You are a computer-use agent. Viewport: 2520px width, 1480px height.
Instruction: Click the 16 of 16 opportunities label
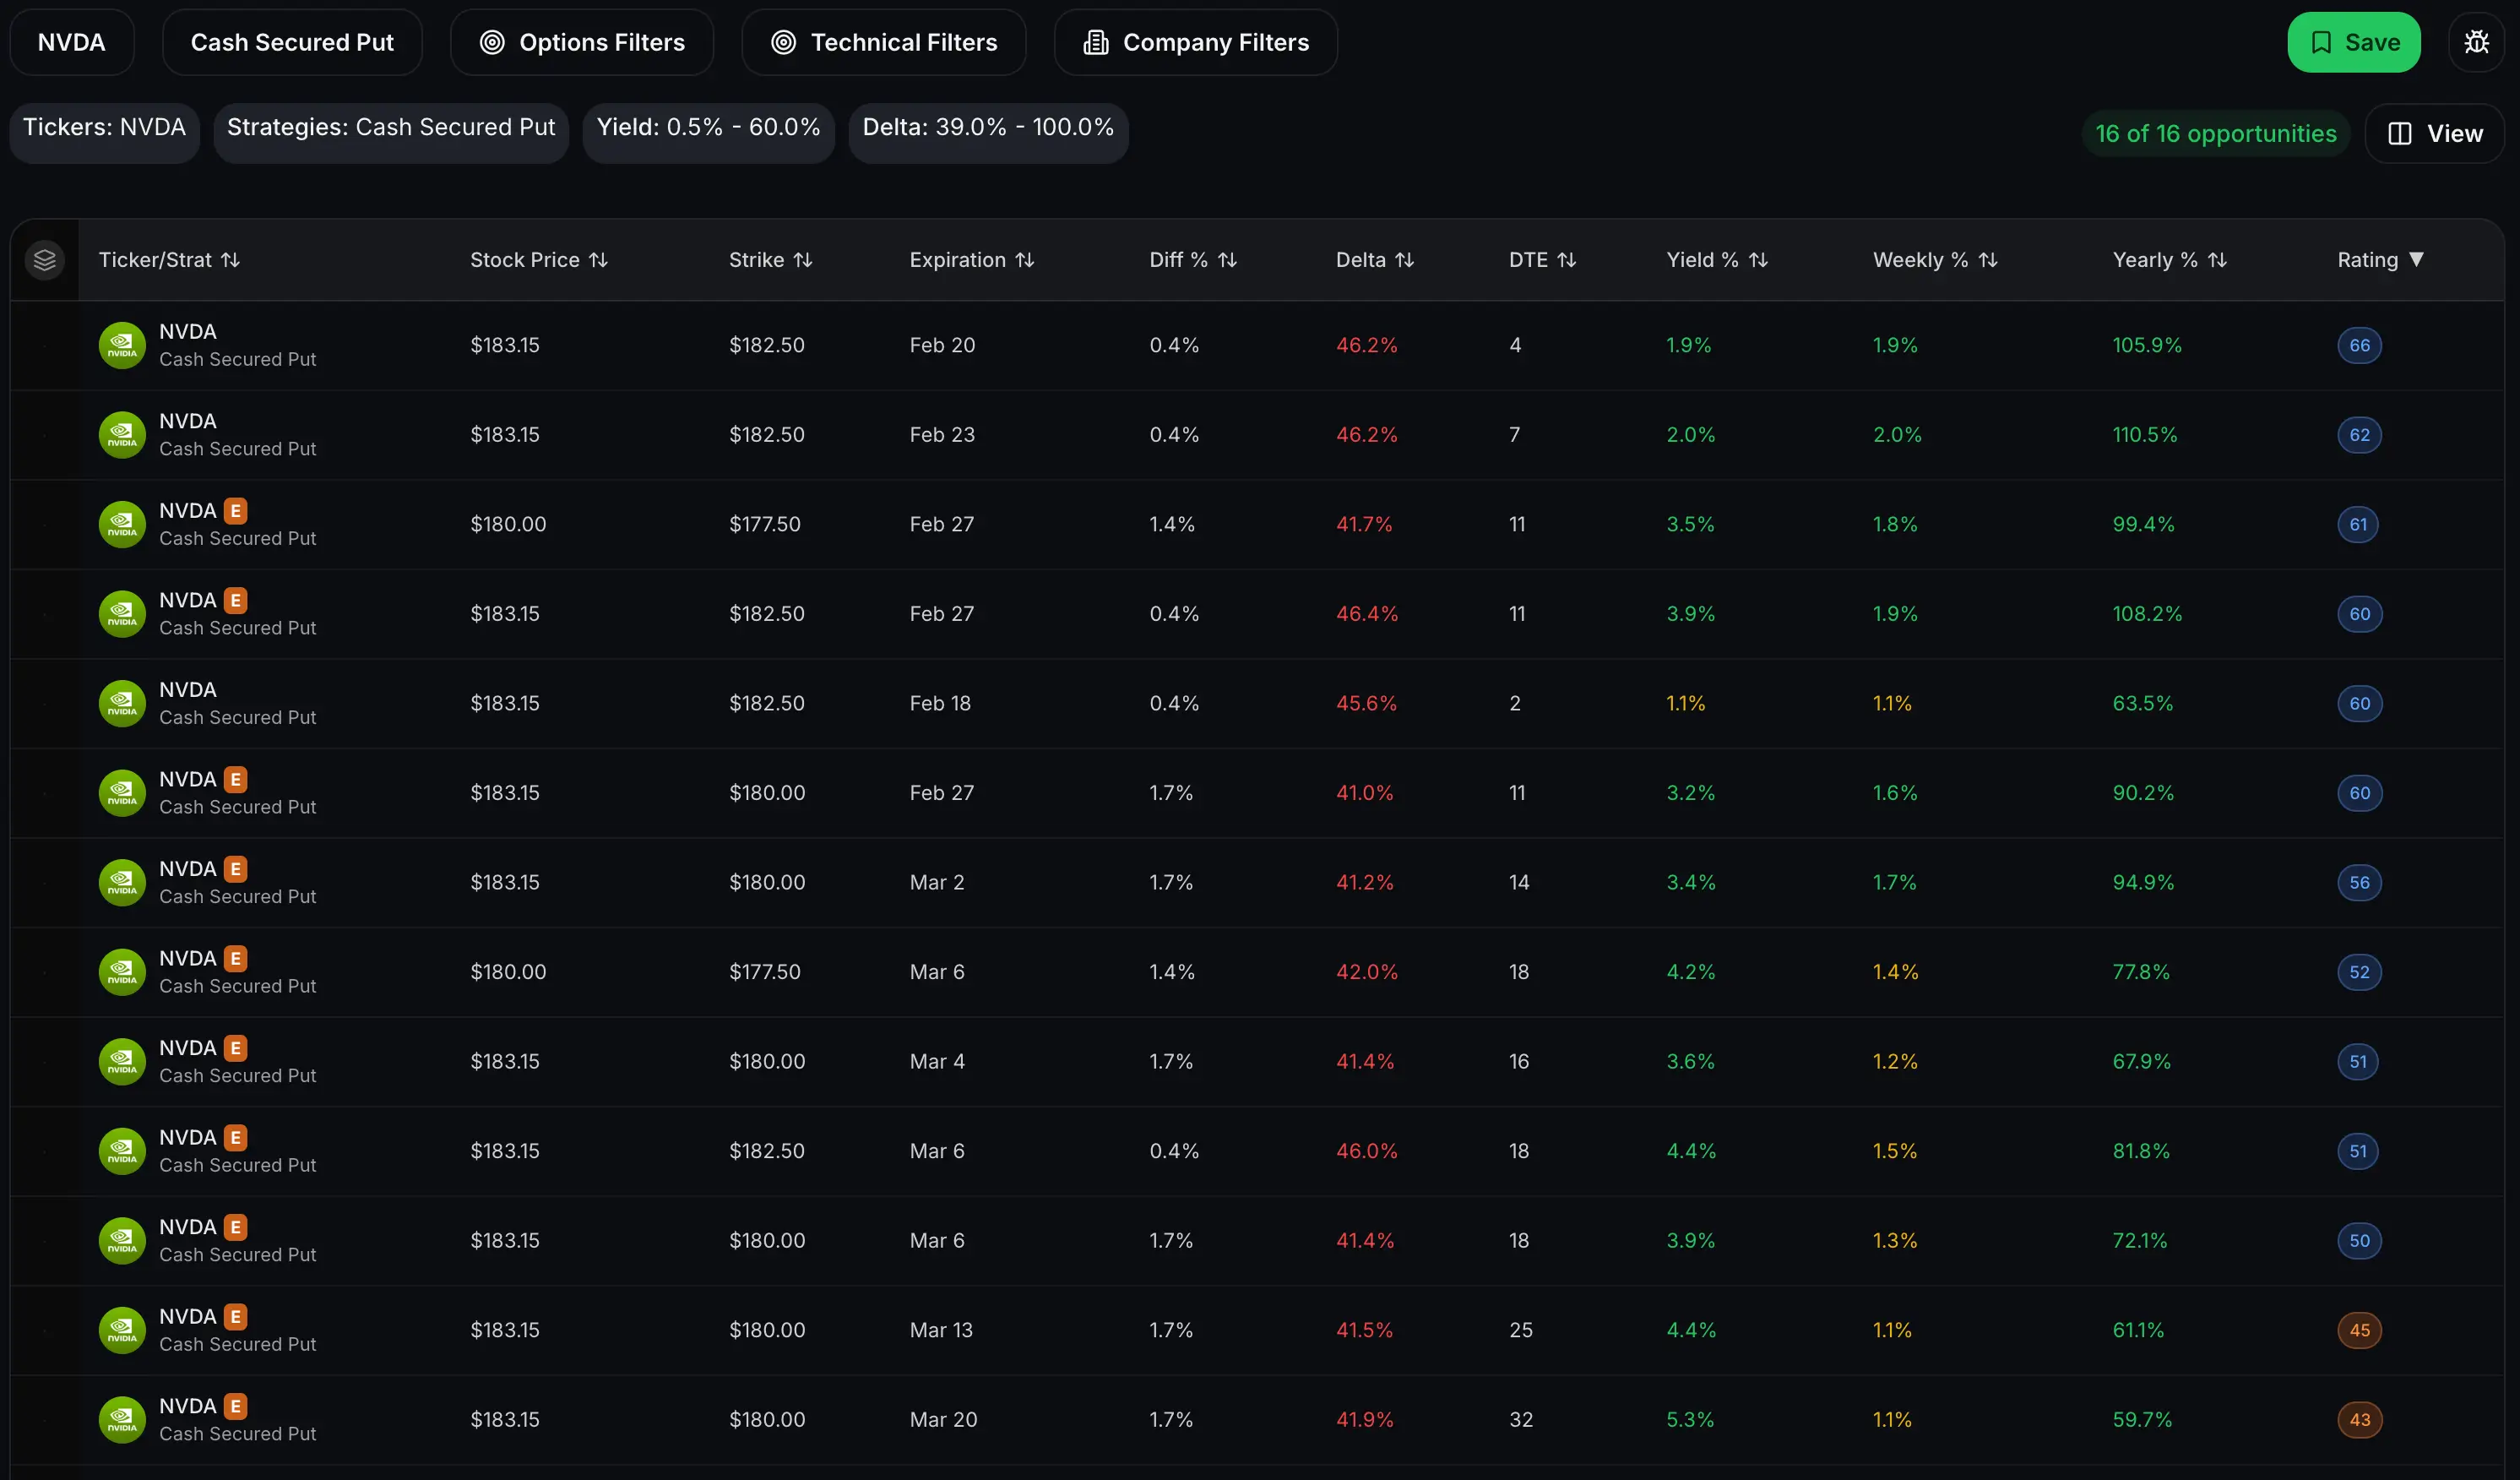click(2216, 133)
